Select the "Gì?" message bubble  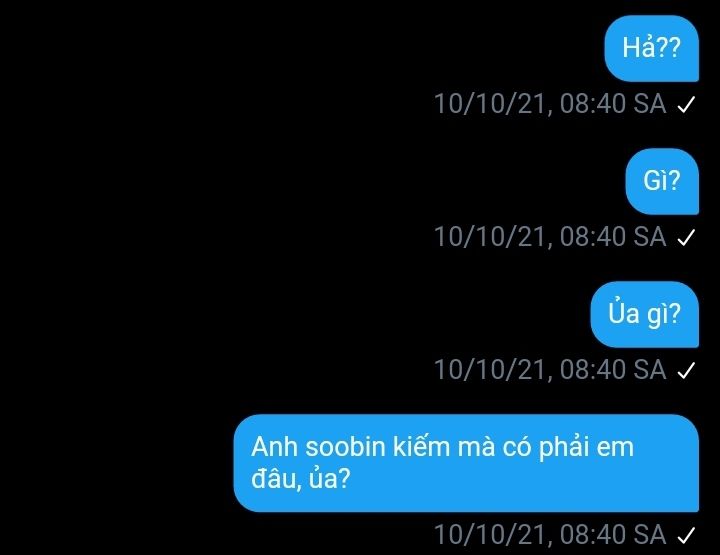click(x=662, y=181)
